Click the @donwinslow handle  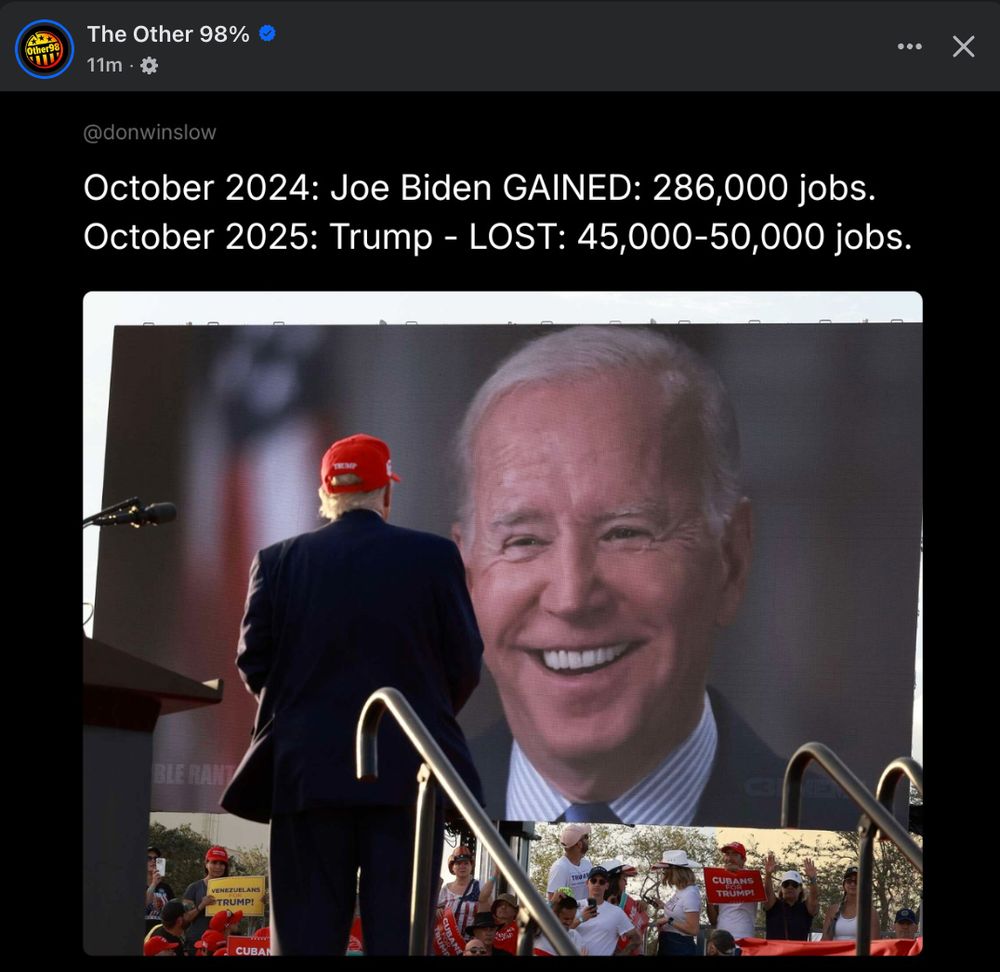[x=149, y=132]
